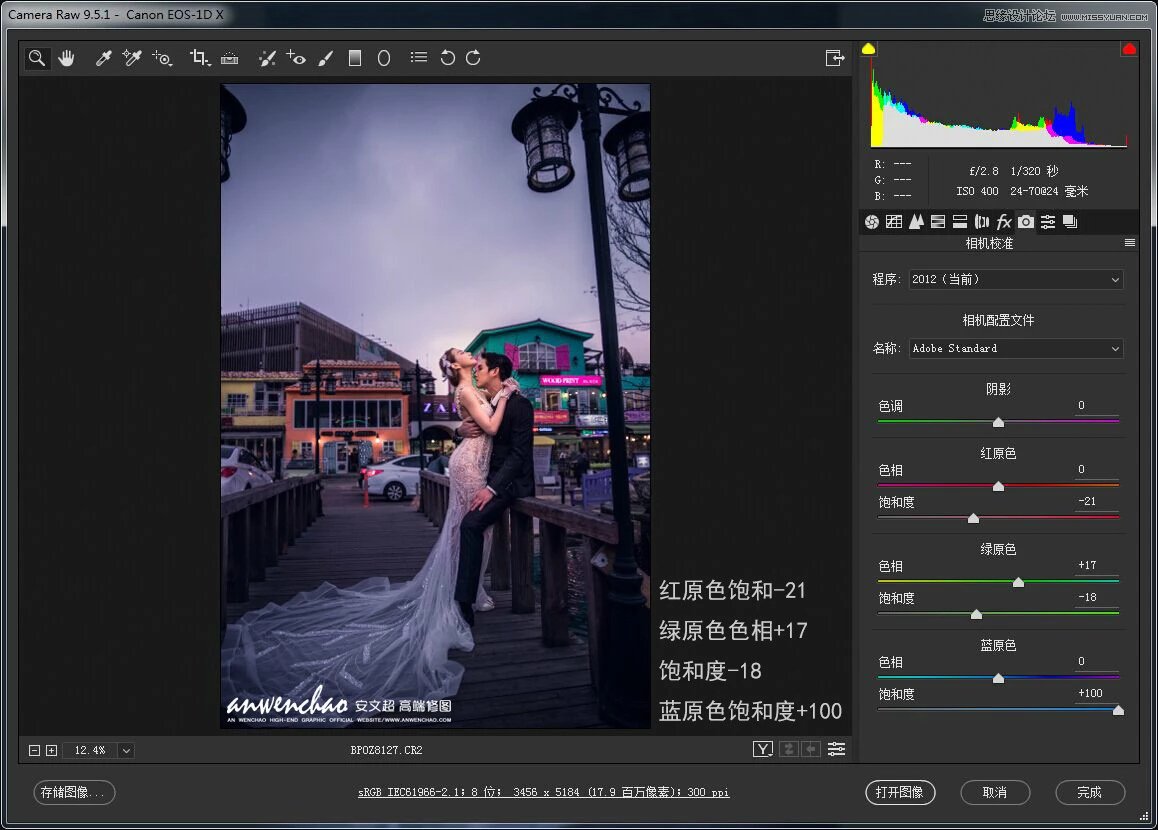Open the zoom level dropdown arrow
The width and height of the screenshot is (1158, 830).
coord(126,750)
